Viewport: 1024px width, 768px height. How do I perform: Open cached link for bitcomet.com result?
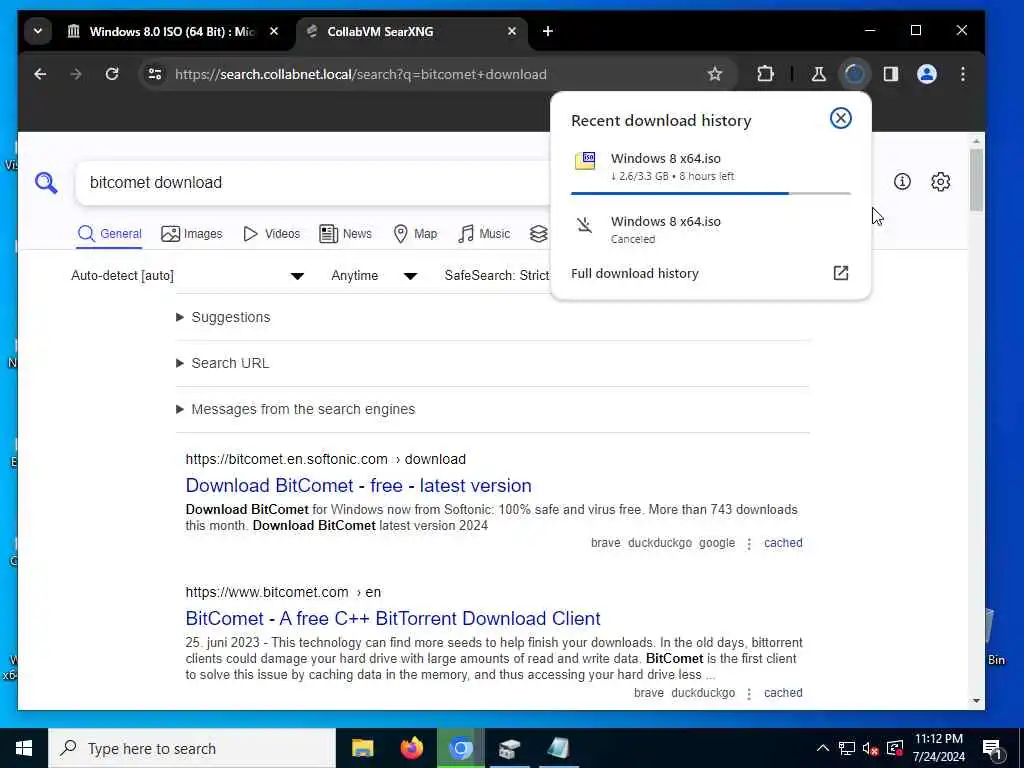[x=783, y=693]
